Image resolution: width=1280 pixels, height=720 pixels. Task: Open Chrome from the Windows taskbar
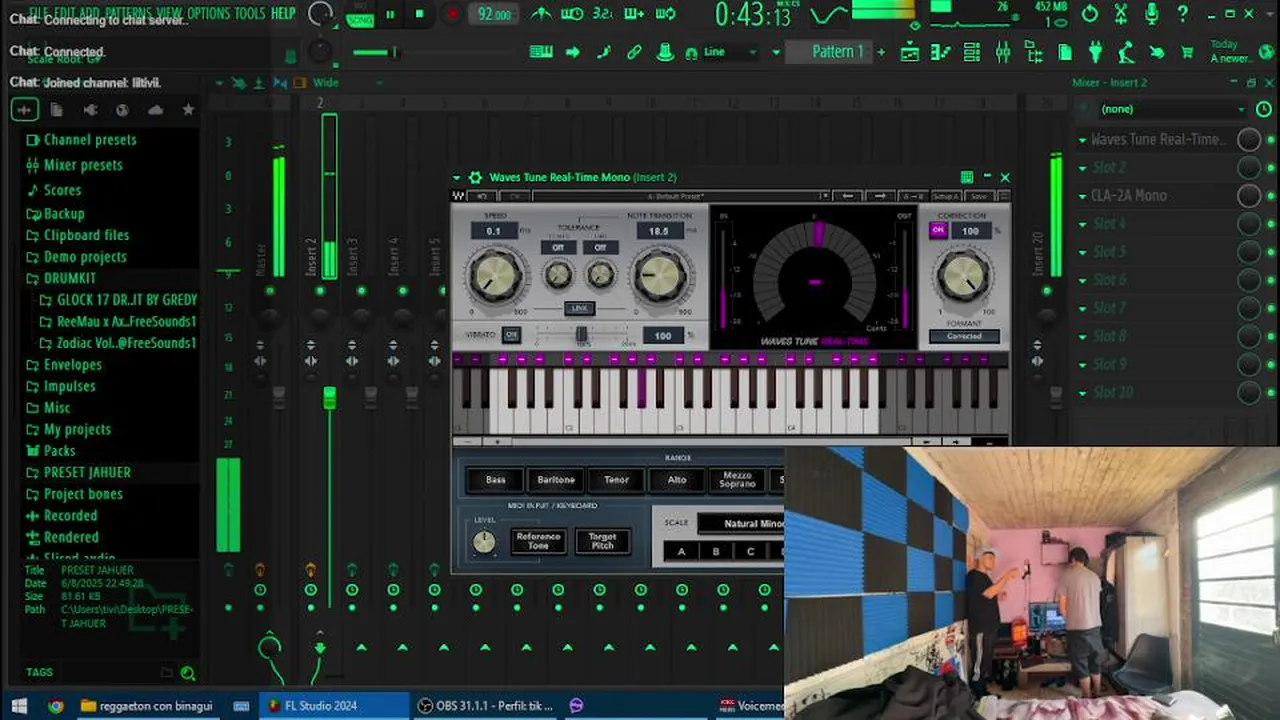click(56, 706)
